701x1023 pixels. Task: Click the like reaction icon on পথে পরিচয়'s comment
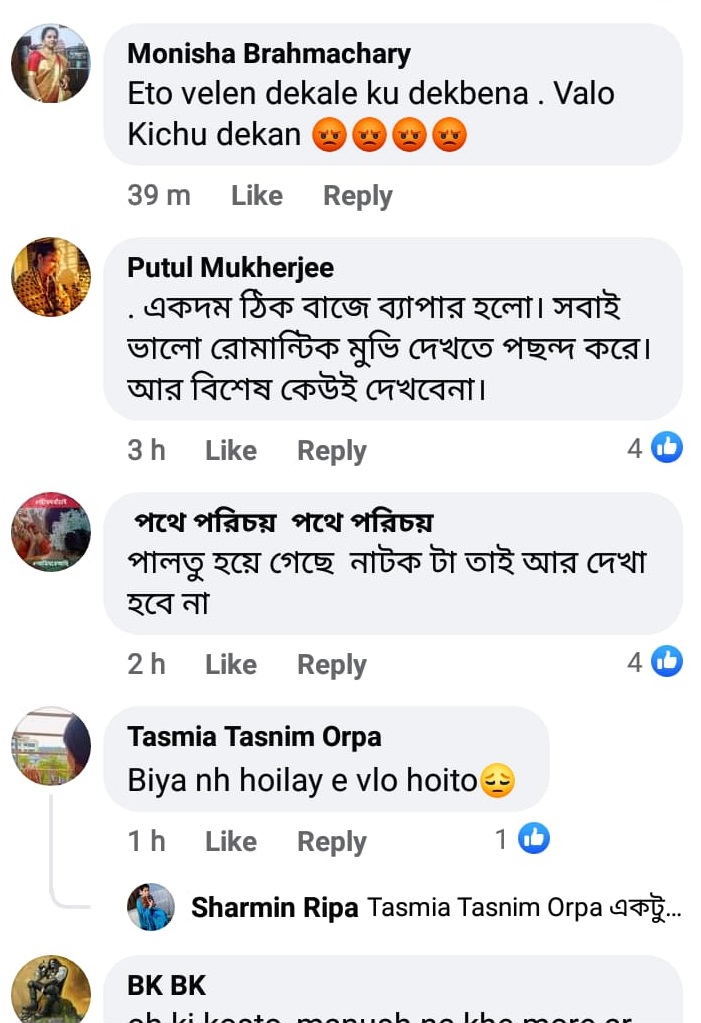pos(666,661)
